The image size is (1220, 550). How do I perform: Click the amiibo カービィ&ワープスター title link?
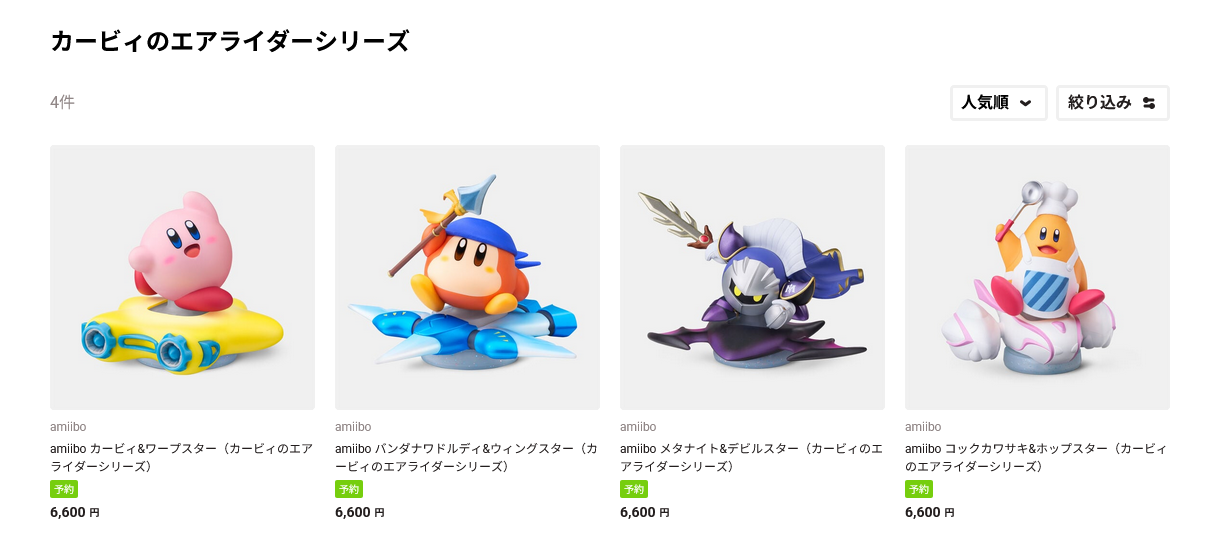[x=181, y=458]
